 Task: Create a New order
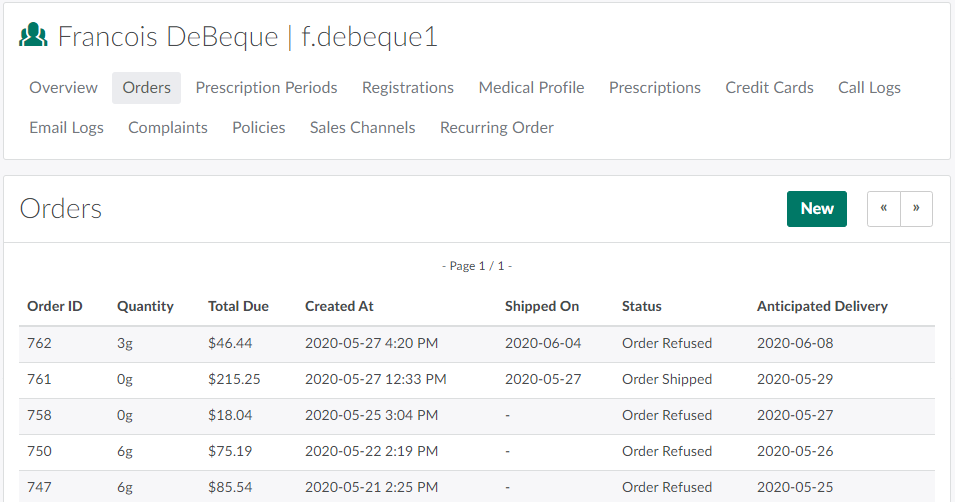[x=816, y=209]
